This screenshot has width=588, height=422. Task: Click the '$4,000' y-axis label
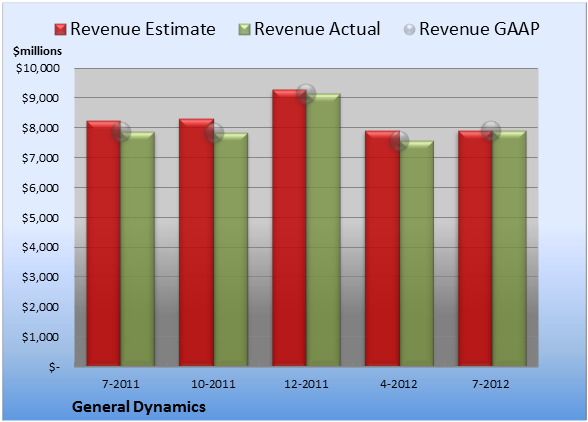click(x=40, y=247)
